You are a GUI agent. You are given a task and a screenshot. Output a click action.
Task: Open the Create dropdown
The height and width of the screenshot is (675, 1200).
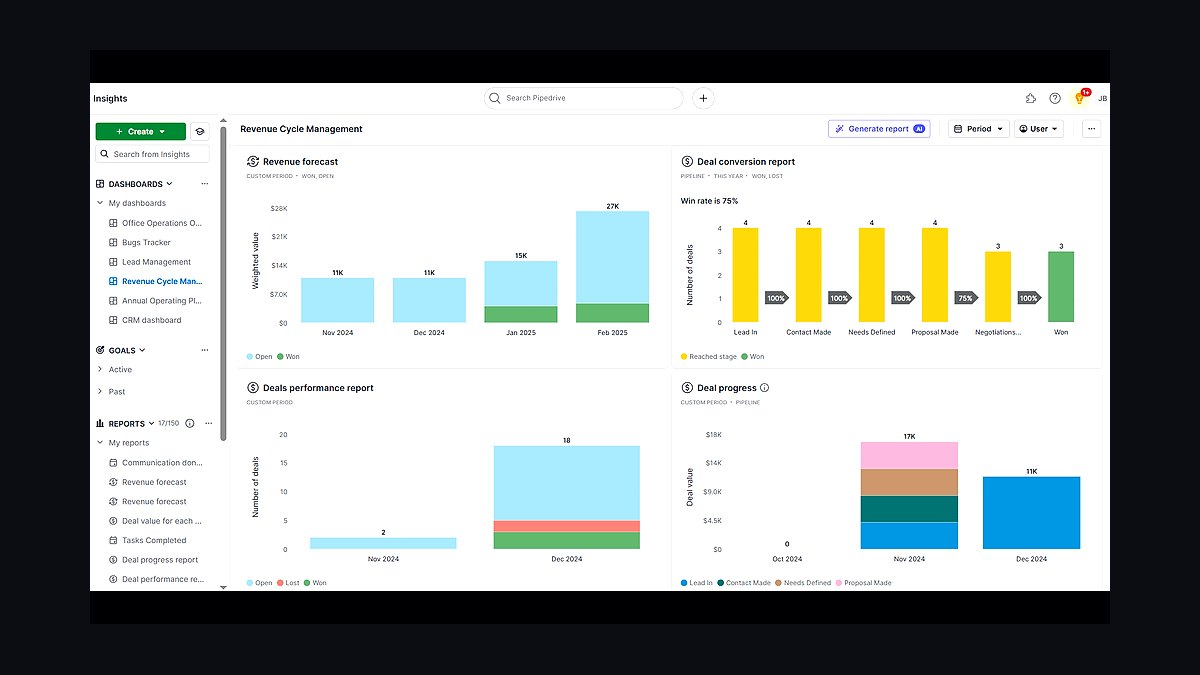141,131
